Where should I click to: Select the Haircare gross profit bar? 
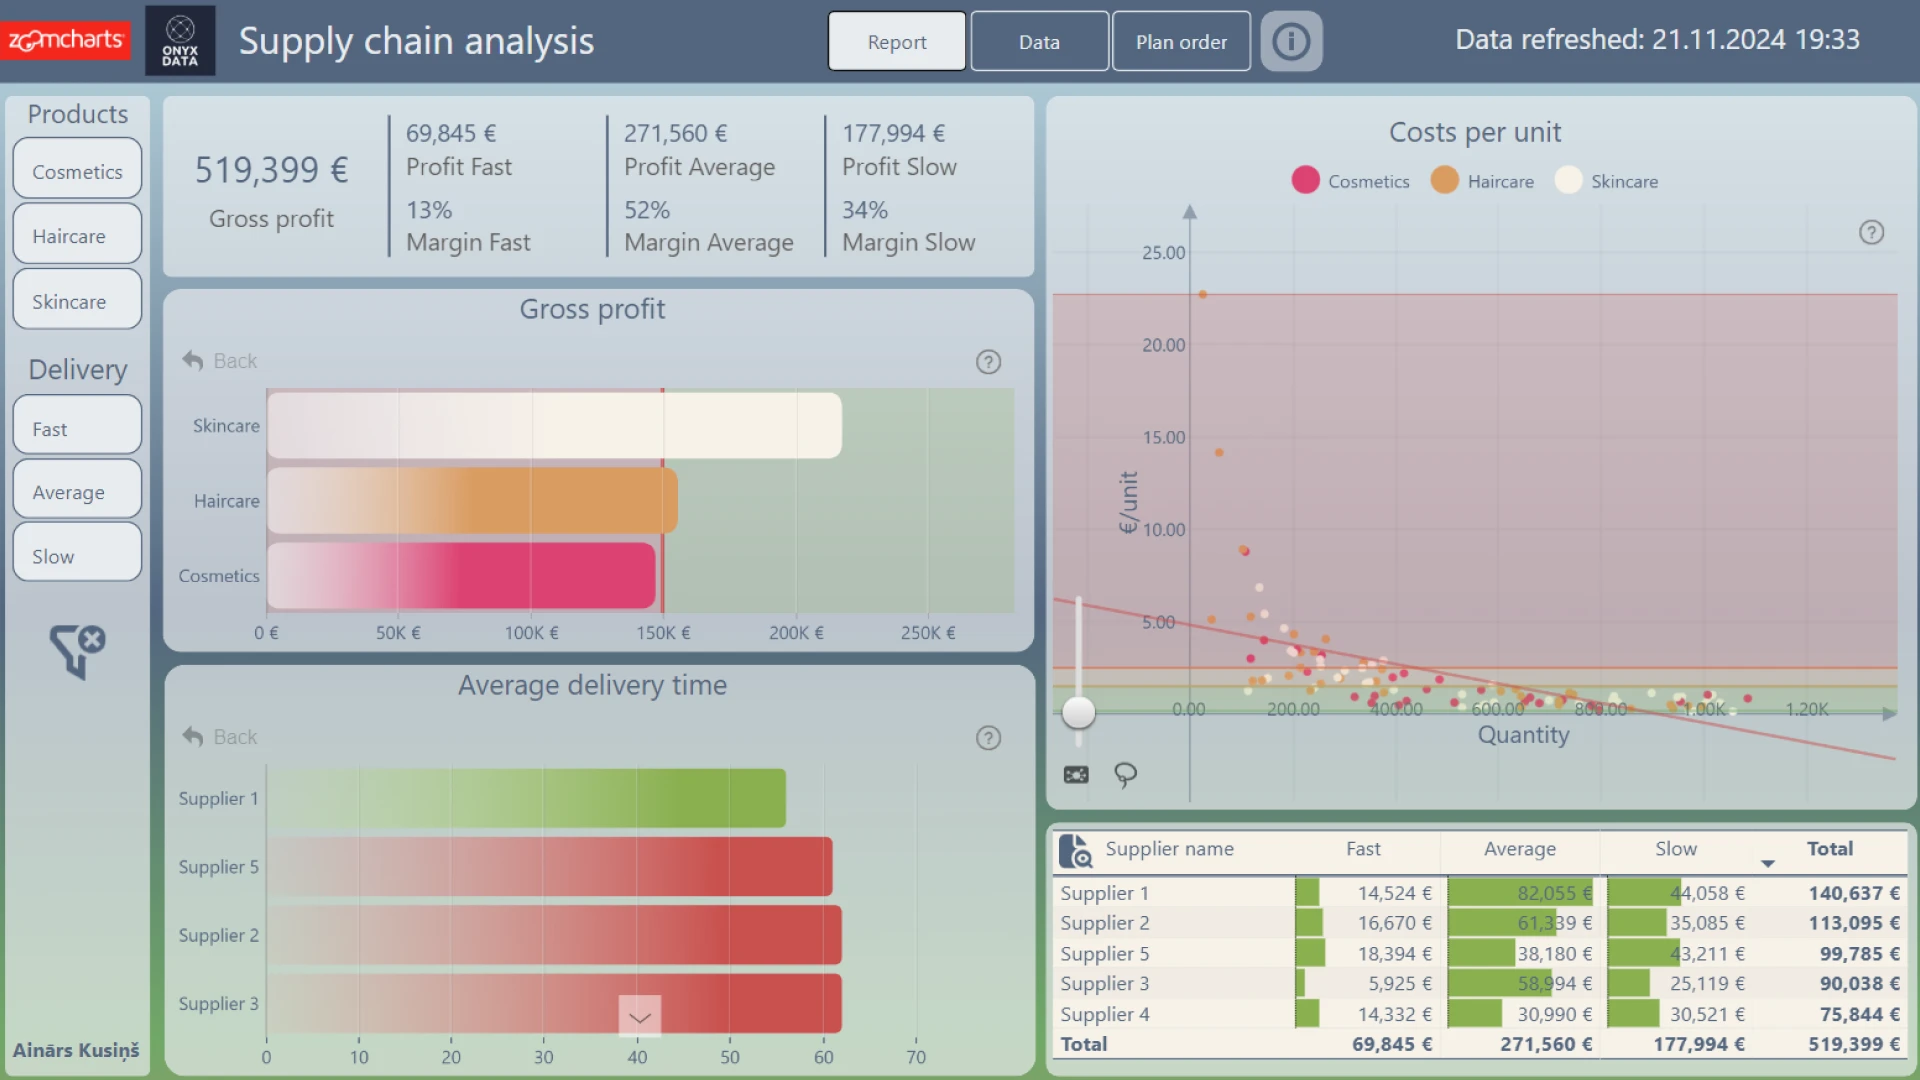point(473,501)
